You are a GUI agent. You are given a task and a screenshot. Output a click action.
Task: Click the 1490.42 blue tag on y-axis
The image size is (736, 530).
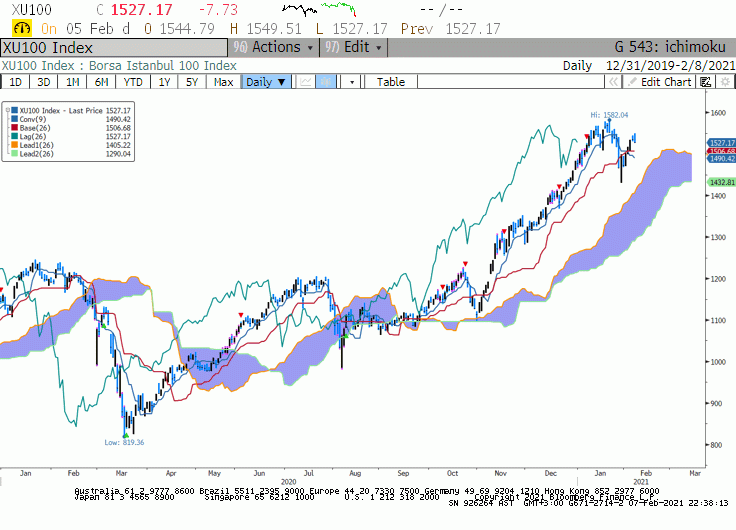(x=721, y=159)
